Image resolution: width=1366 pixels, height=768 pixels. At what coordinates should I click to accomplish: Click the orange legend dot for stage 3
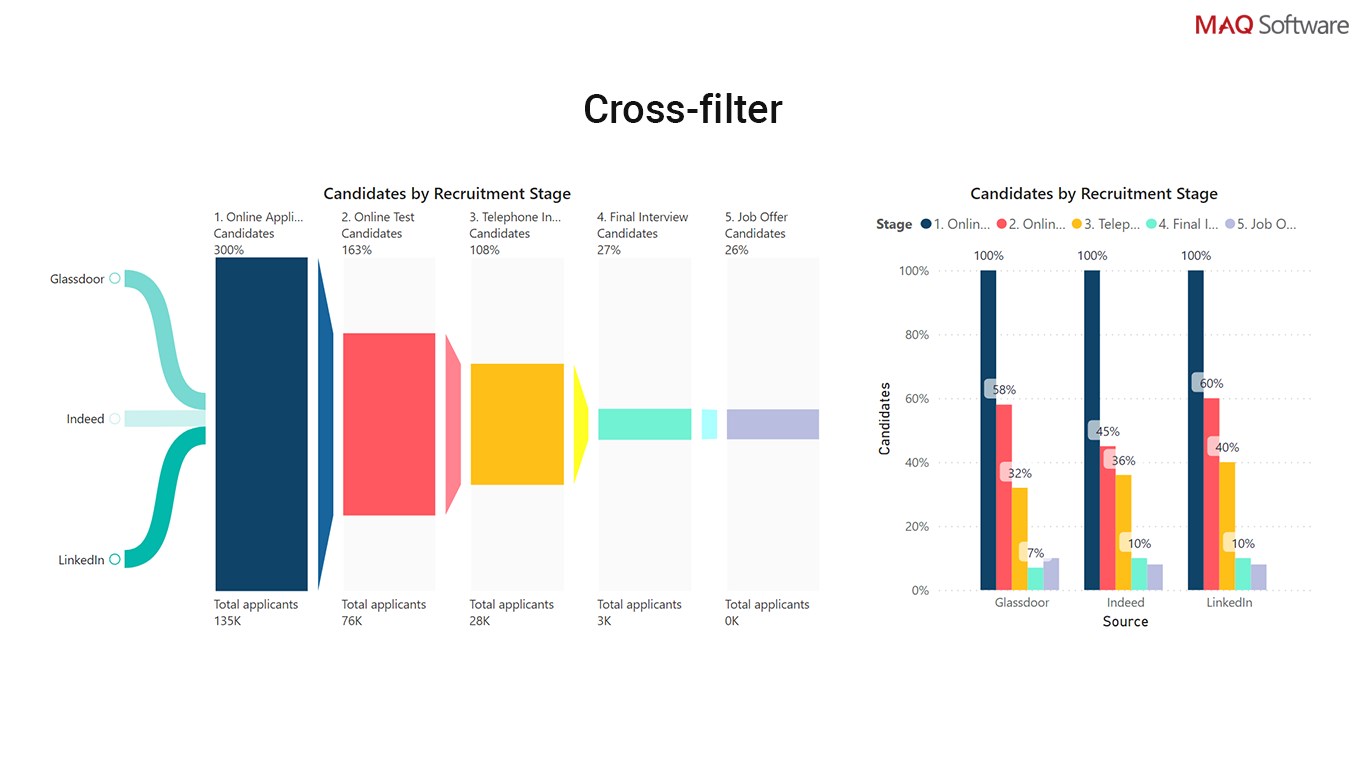(1076, 225)
